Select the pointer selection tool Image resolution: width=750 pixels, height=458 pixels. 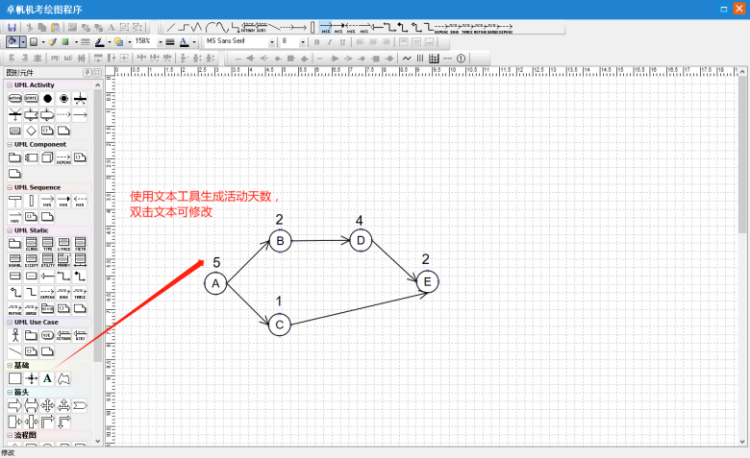[x=12, y=42]
